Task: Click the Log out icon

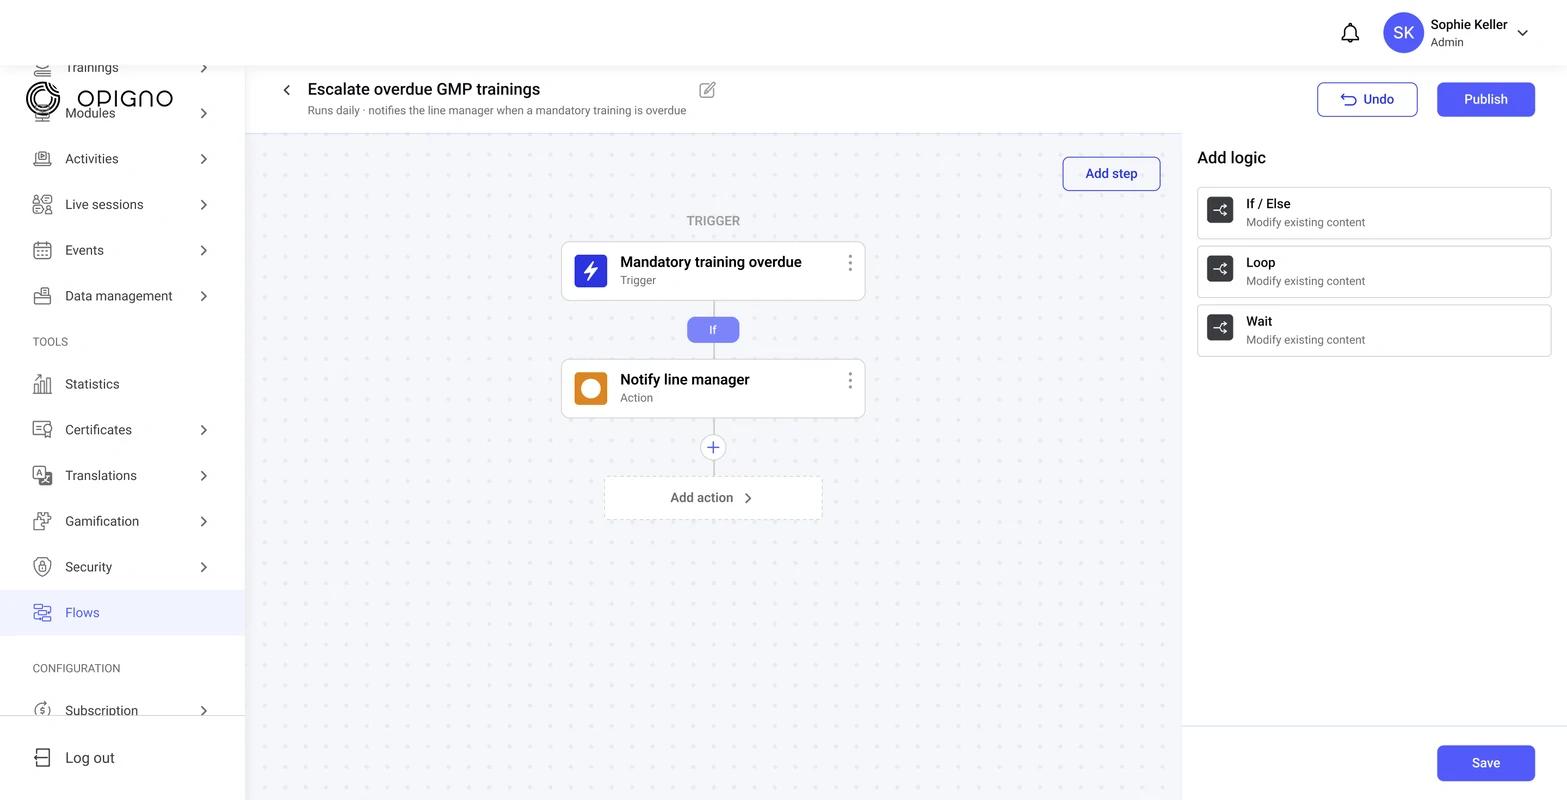Action: tap(42, 758)
